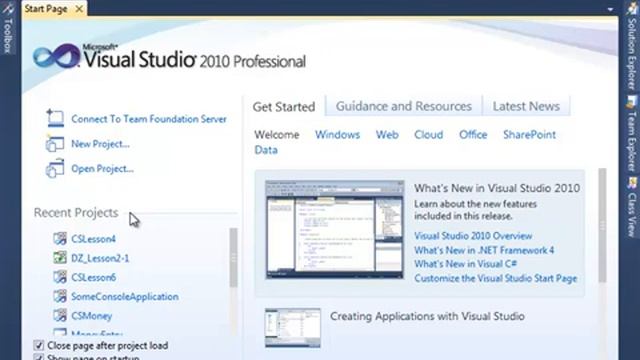Click the Creating Applications with Visual Studio thumbnail
Image resolution: width=640 pixels, height=360 pixels.
pos(293,328)
